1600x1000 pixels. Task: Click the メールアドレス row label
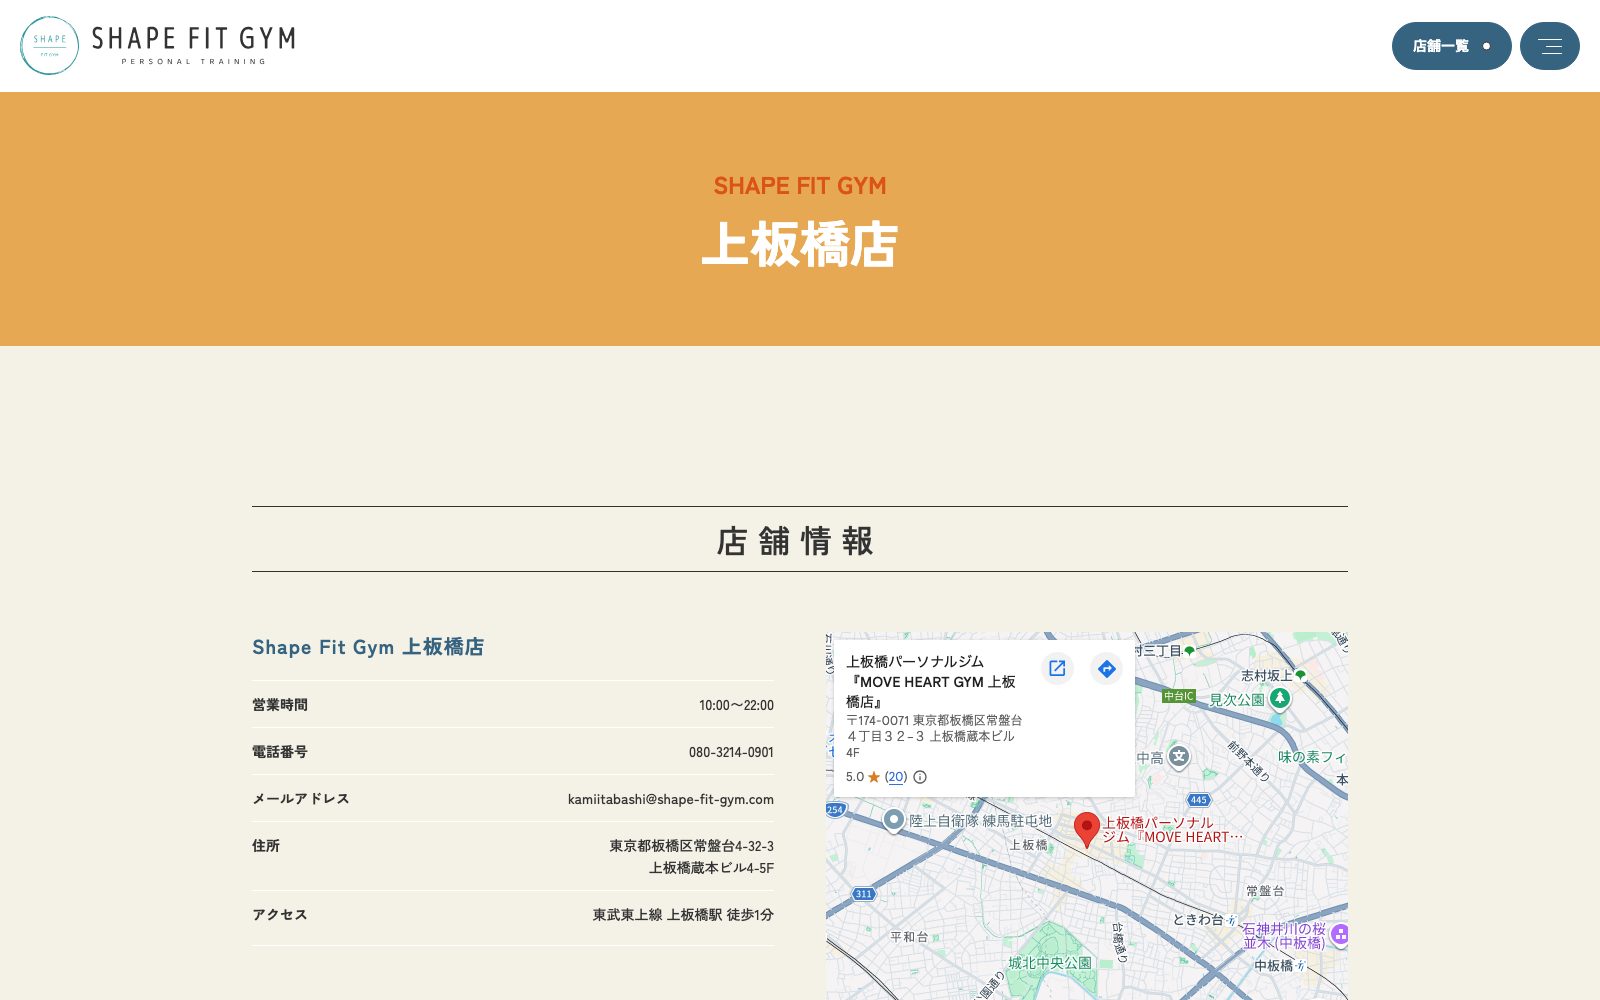click(x=301, y=799)
